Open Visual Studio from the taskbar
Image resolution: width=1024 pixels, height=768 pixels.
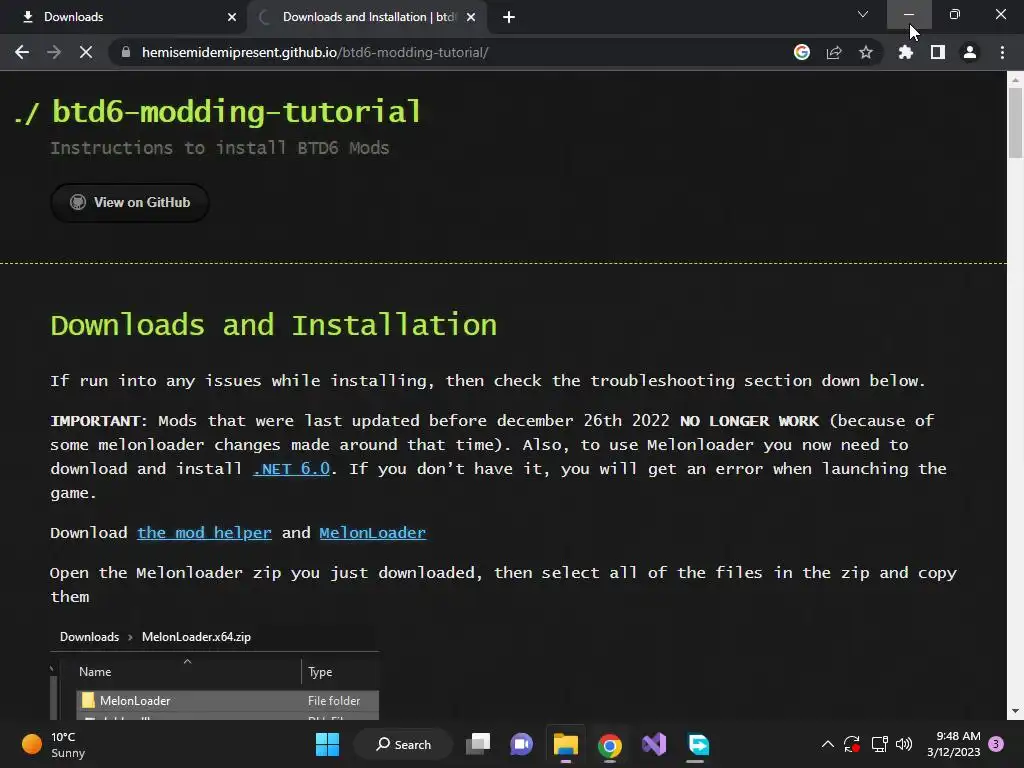654,744
